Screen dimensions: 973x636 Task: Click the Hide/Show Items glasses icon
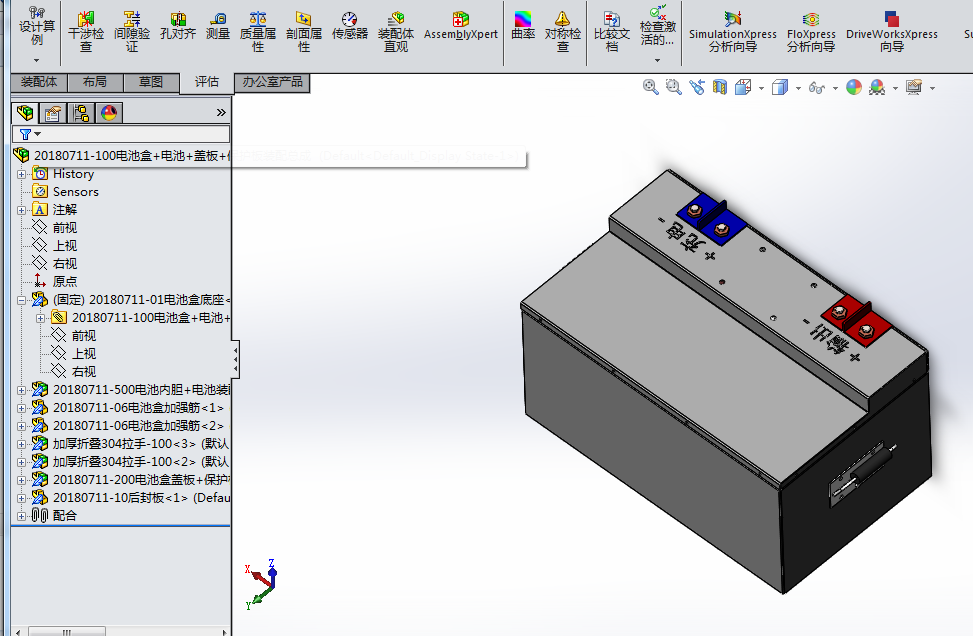(817, 88)
